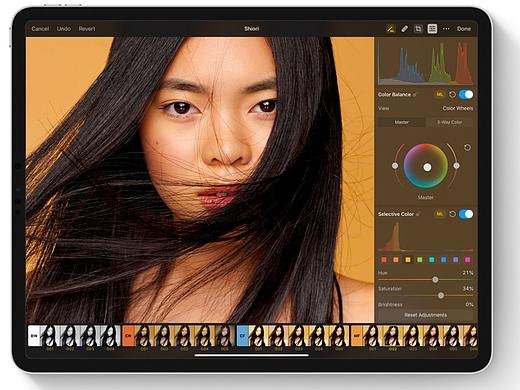
Task: Select the pink selective color swatch
Action: (468, 260)
